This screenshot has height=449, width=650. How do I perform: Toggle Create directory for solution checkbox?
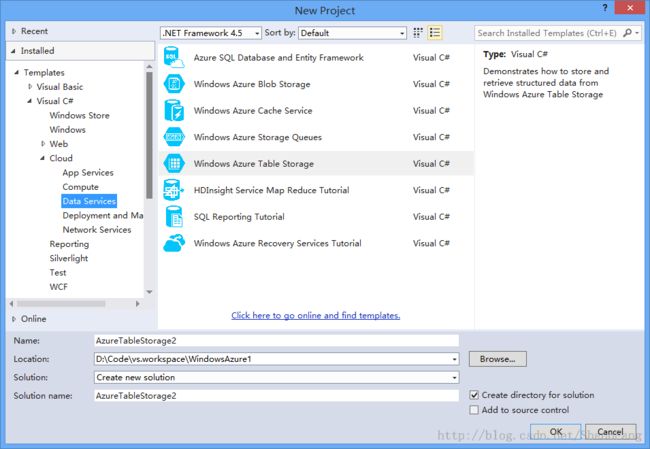pos(474,395)
